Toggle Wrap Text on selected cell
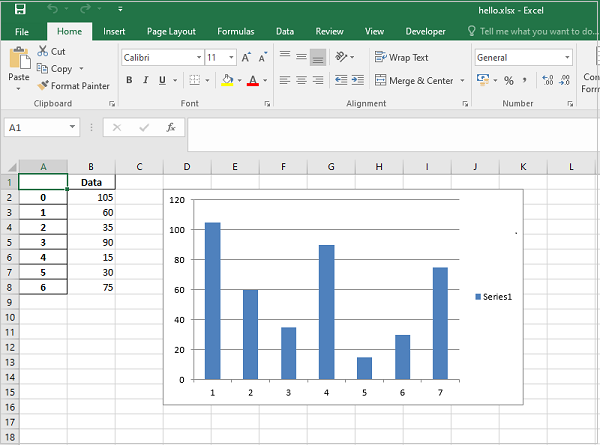The width and height of the screenshot is (600, 445). tap(401, 58)
